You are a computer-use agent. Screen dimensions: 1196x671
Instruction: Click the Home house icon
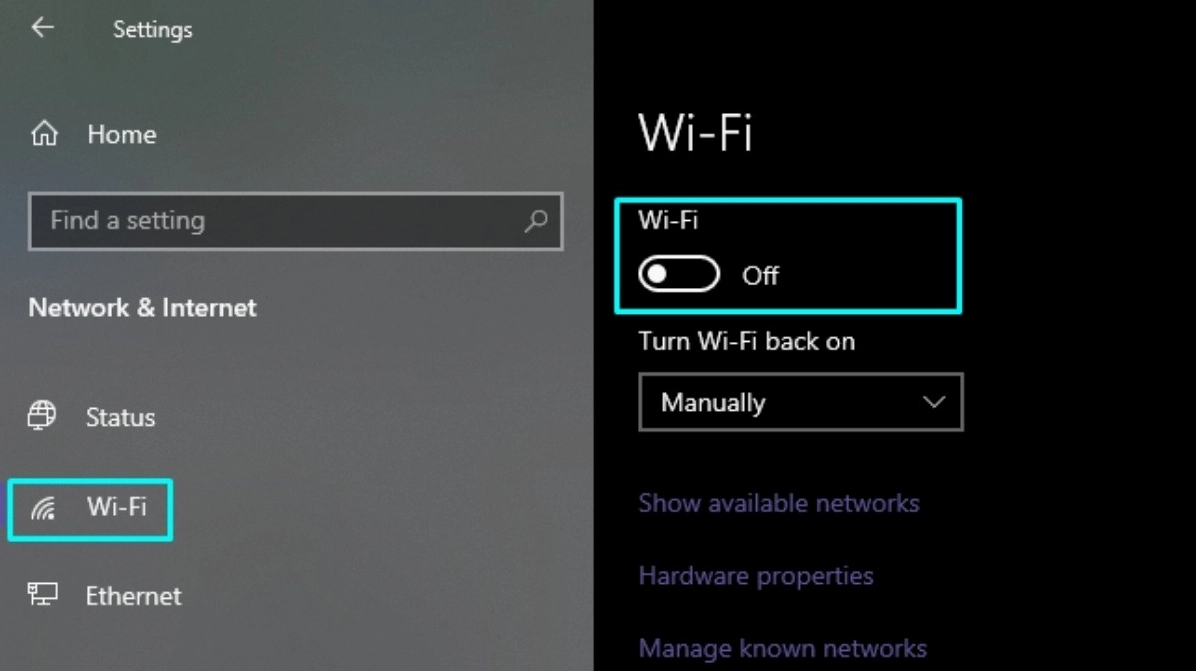click(44, 133)
